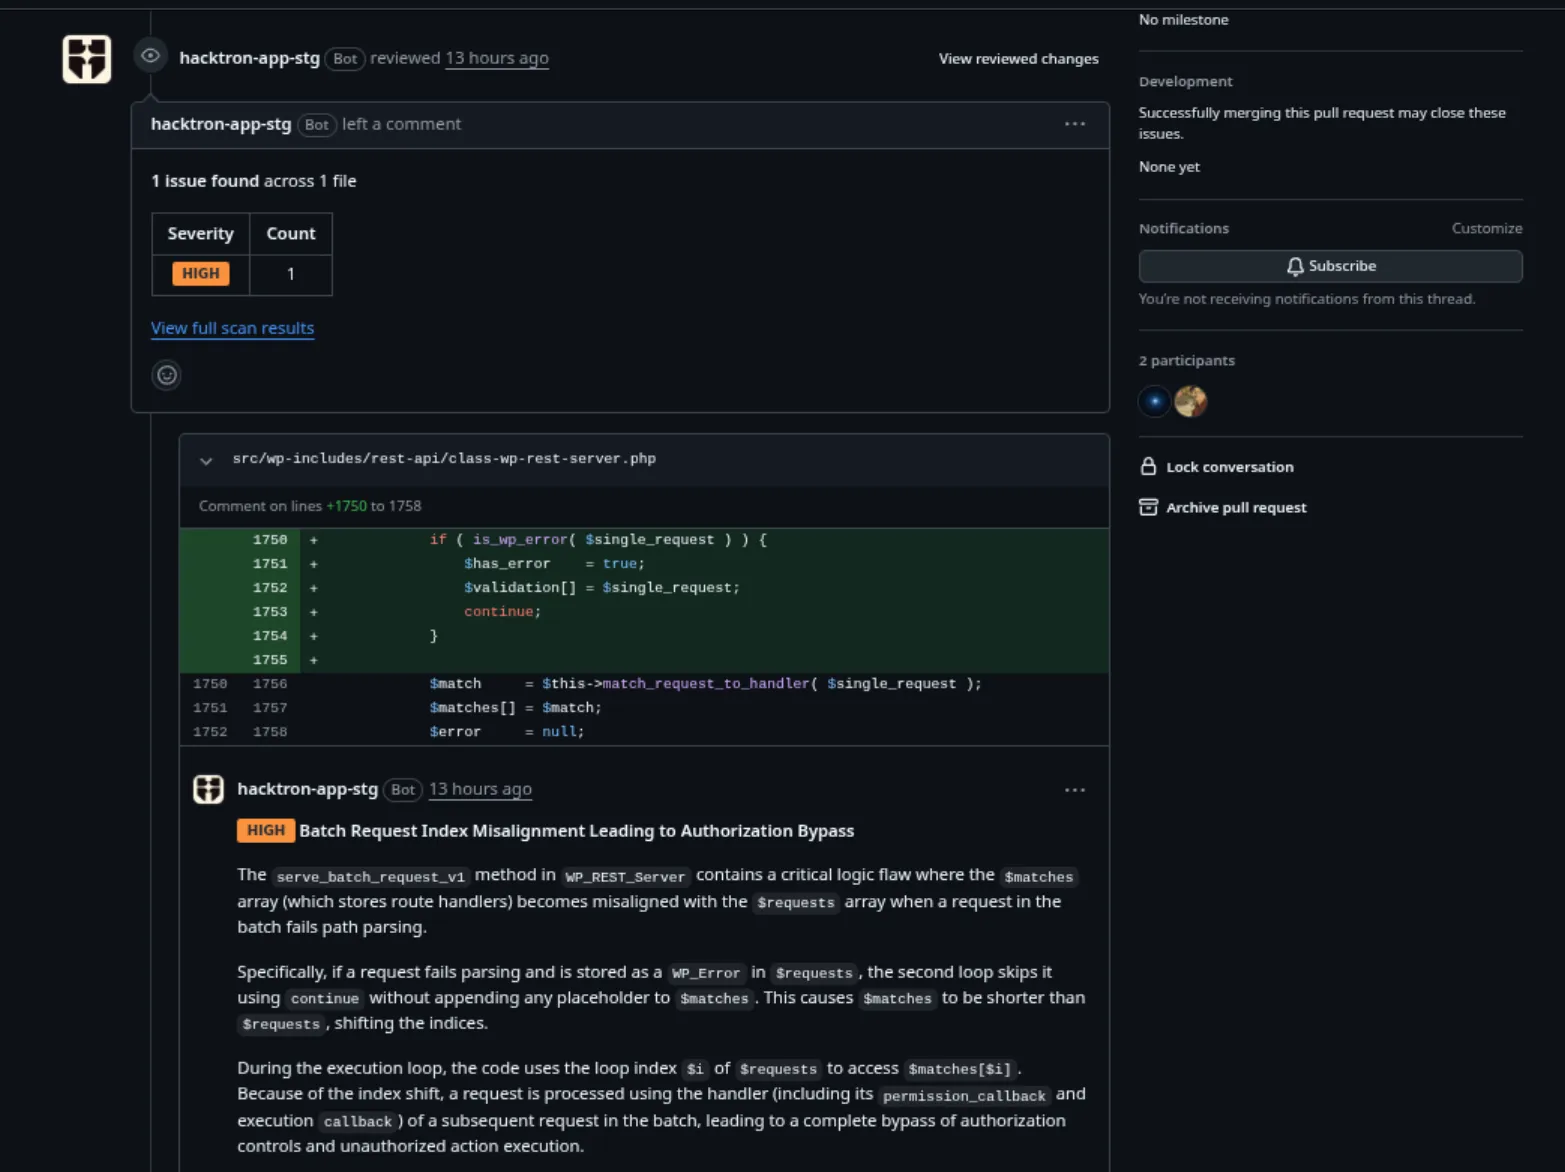The image size is (1565, 1172).
Task: Click line number 1750 in the added lines
Action: pyautogui.click(x=270, y=540)
